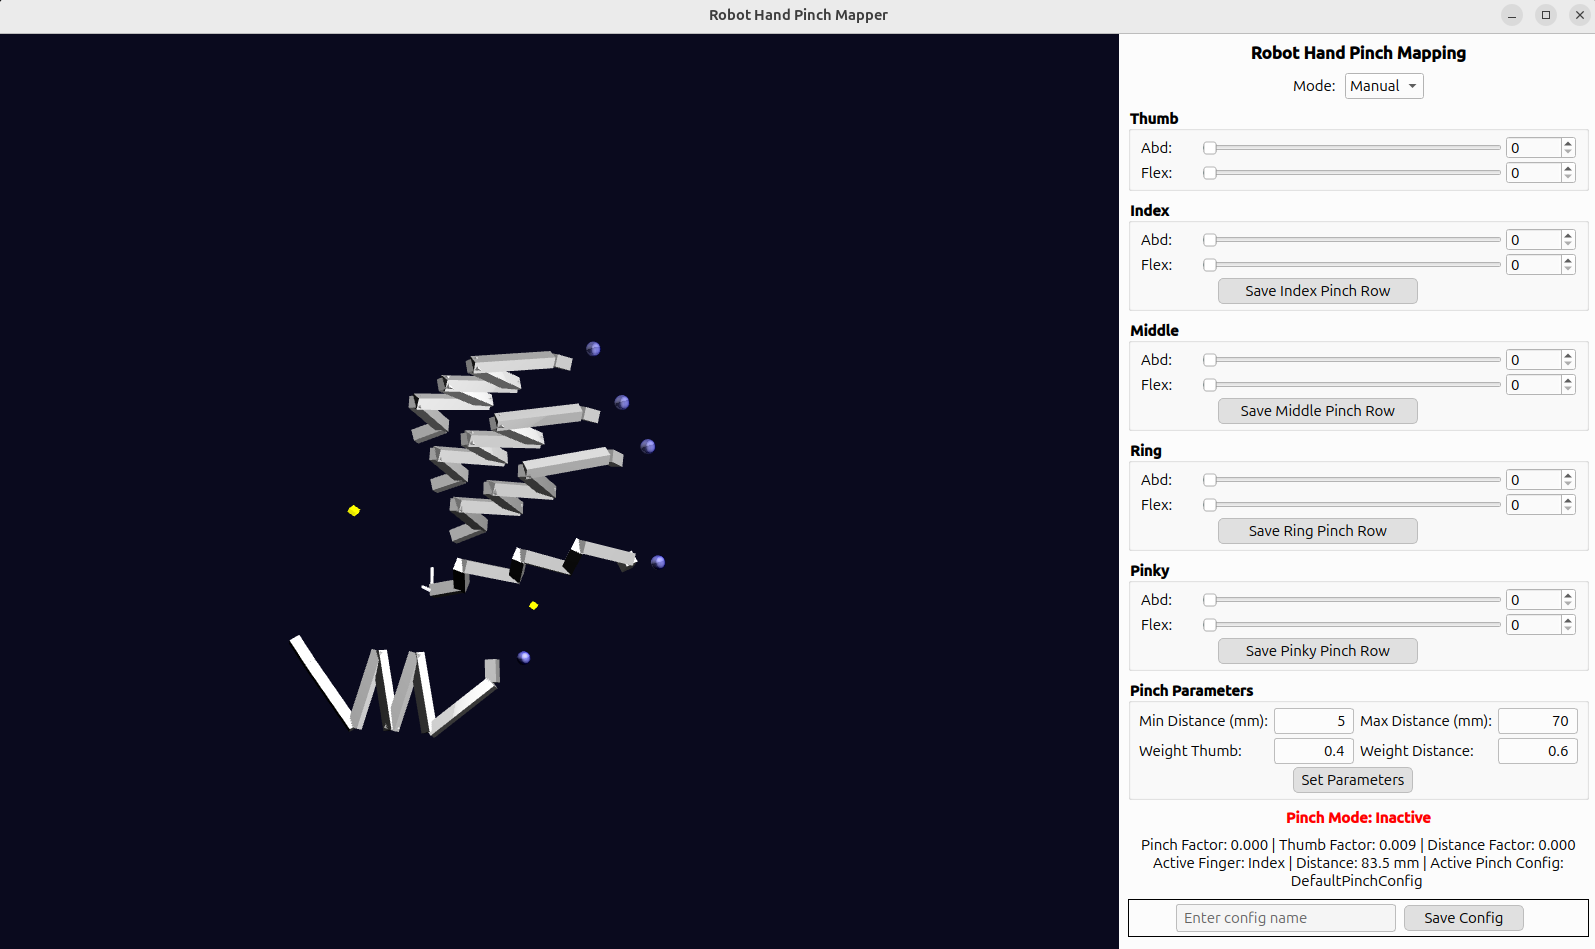Save the Ring pinch row
Viewport: 1595px width, 949px height.
coord(1318,531)
